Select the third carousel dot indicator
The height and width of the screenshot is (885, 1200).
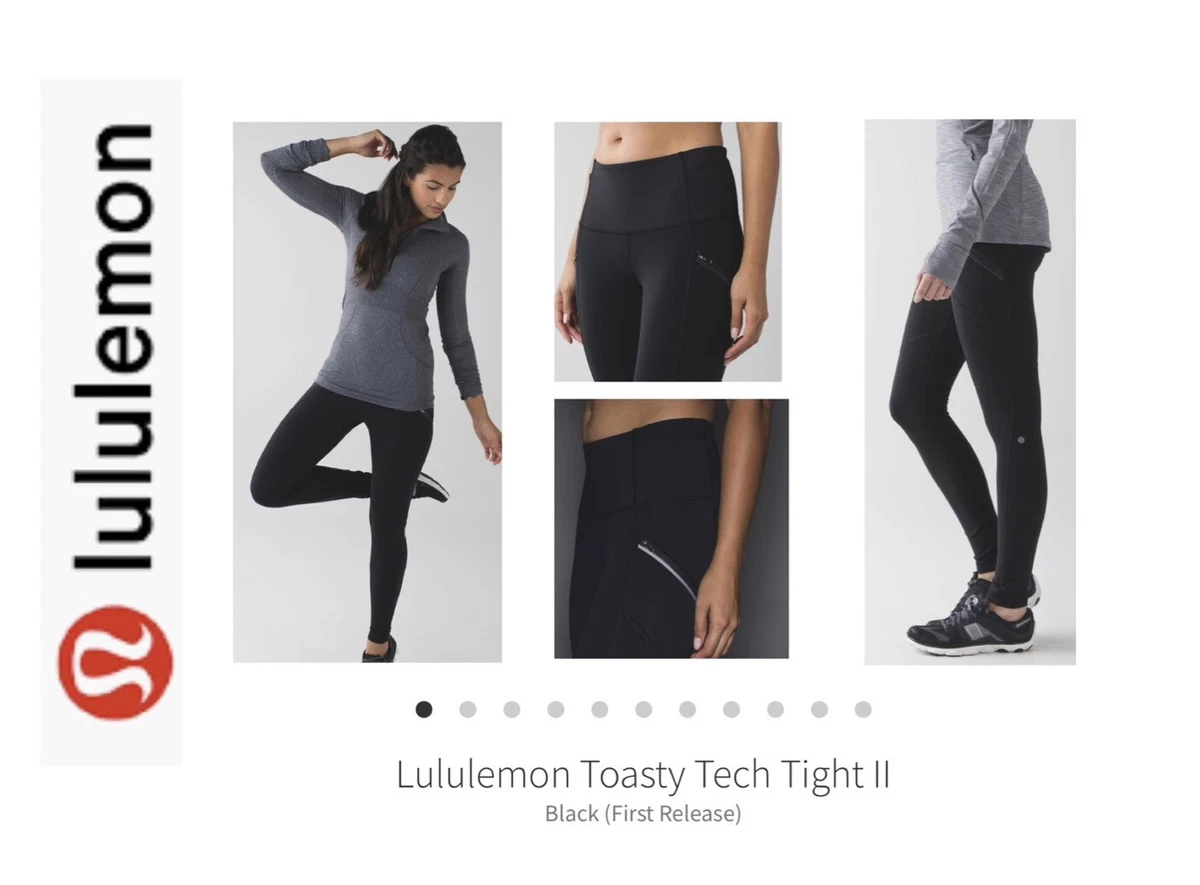[x=512, y=709]
